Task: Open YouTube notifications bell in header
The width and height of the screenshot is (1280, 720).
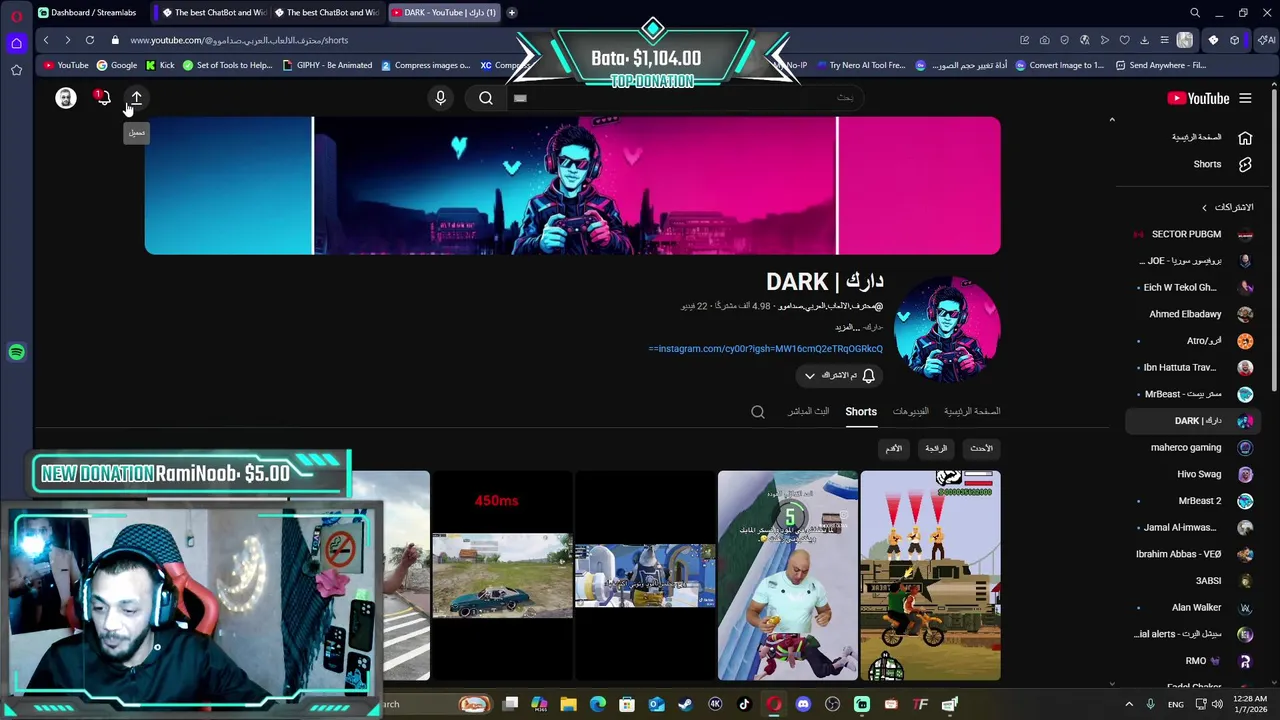Action: (102, 98)
